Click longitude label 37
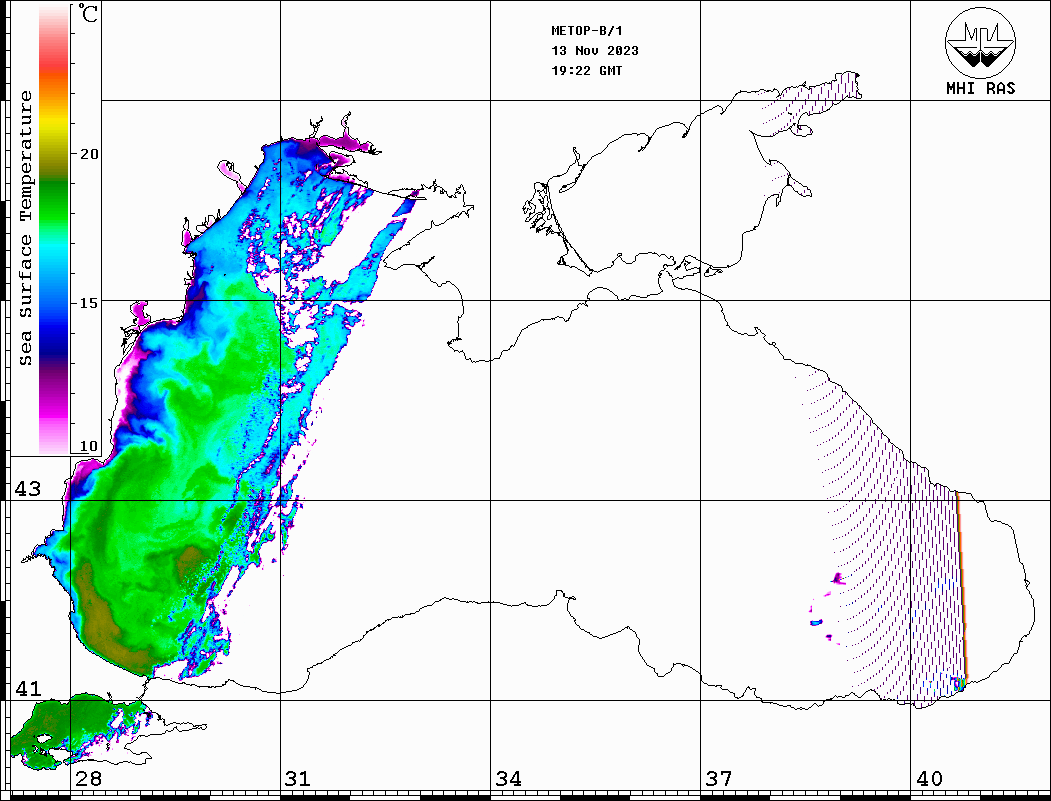The image size is (1051, 801). 719,779
